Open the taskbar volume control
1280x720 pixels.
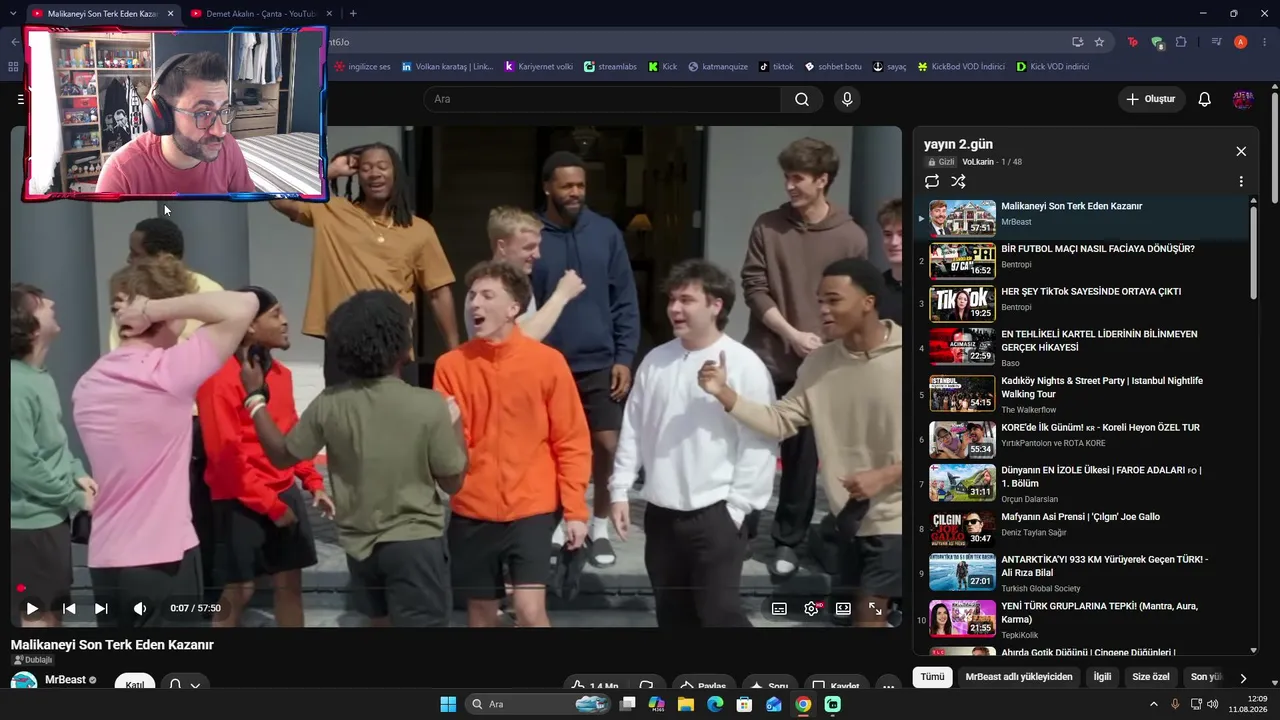coord(1213,704)
